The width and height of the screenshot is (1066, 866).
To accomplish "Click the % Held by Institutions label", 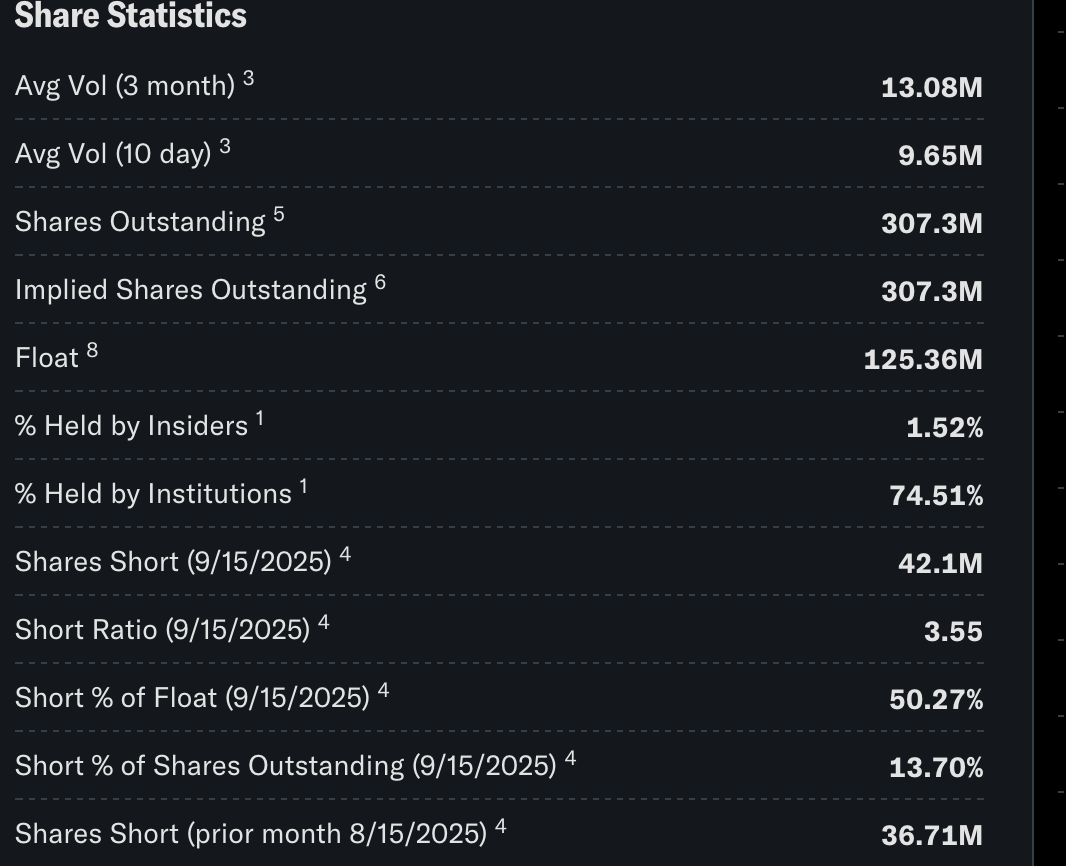I will [x=153, y=494].
